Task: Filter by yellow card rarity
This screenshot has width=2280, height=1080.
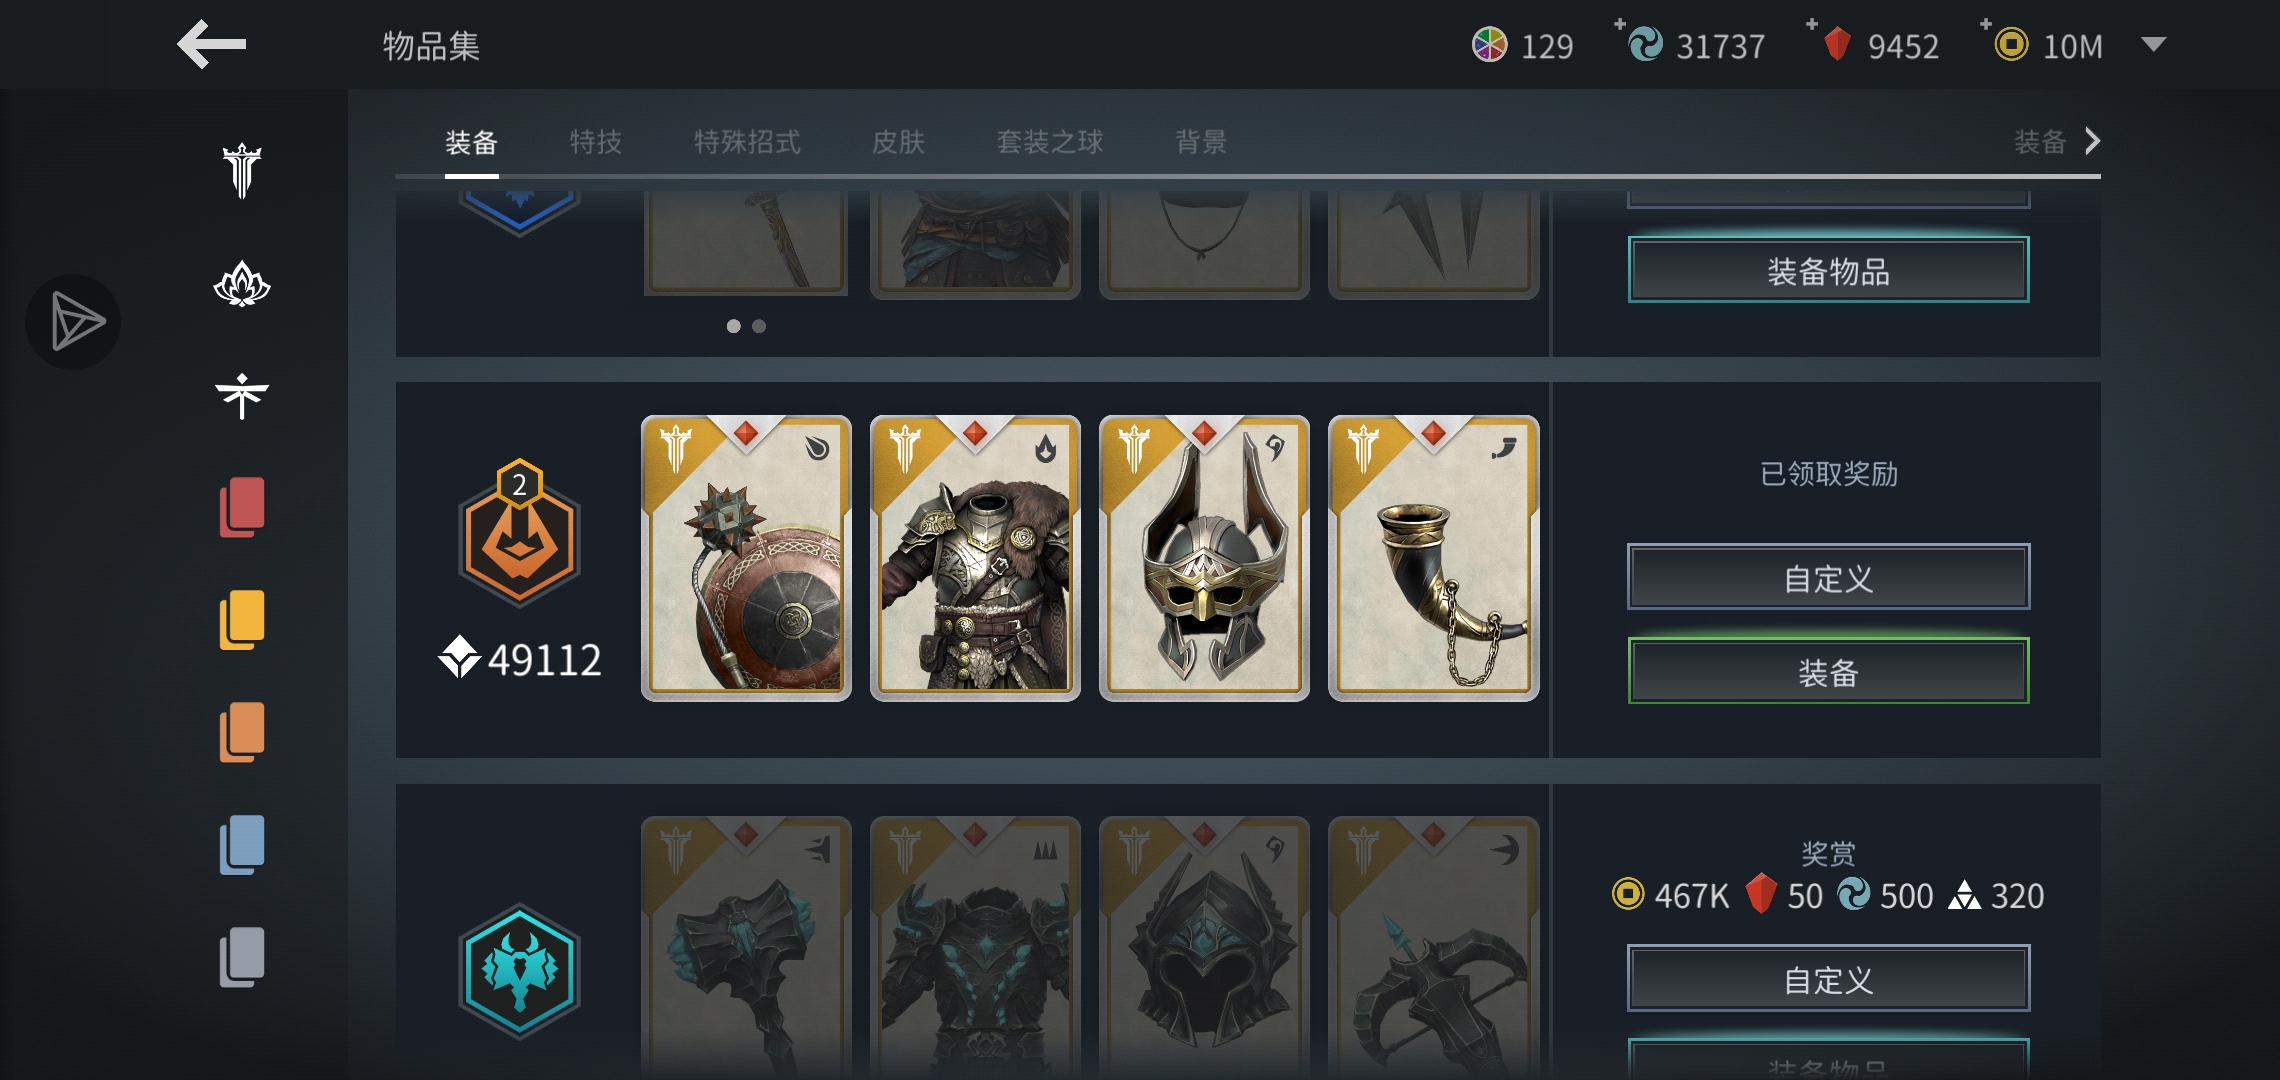Action: [x=241, y=620]
